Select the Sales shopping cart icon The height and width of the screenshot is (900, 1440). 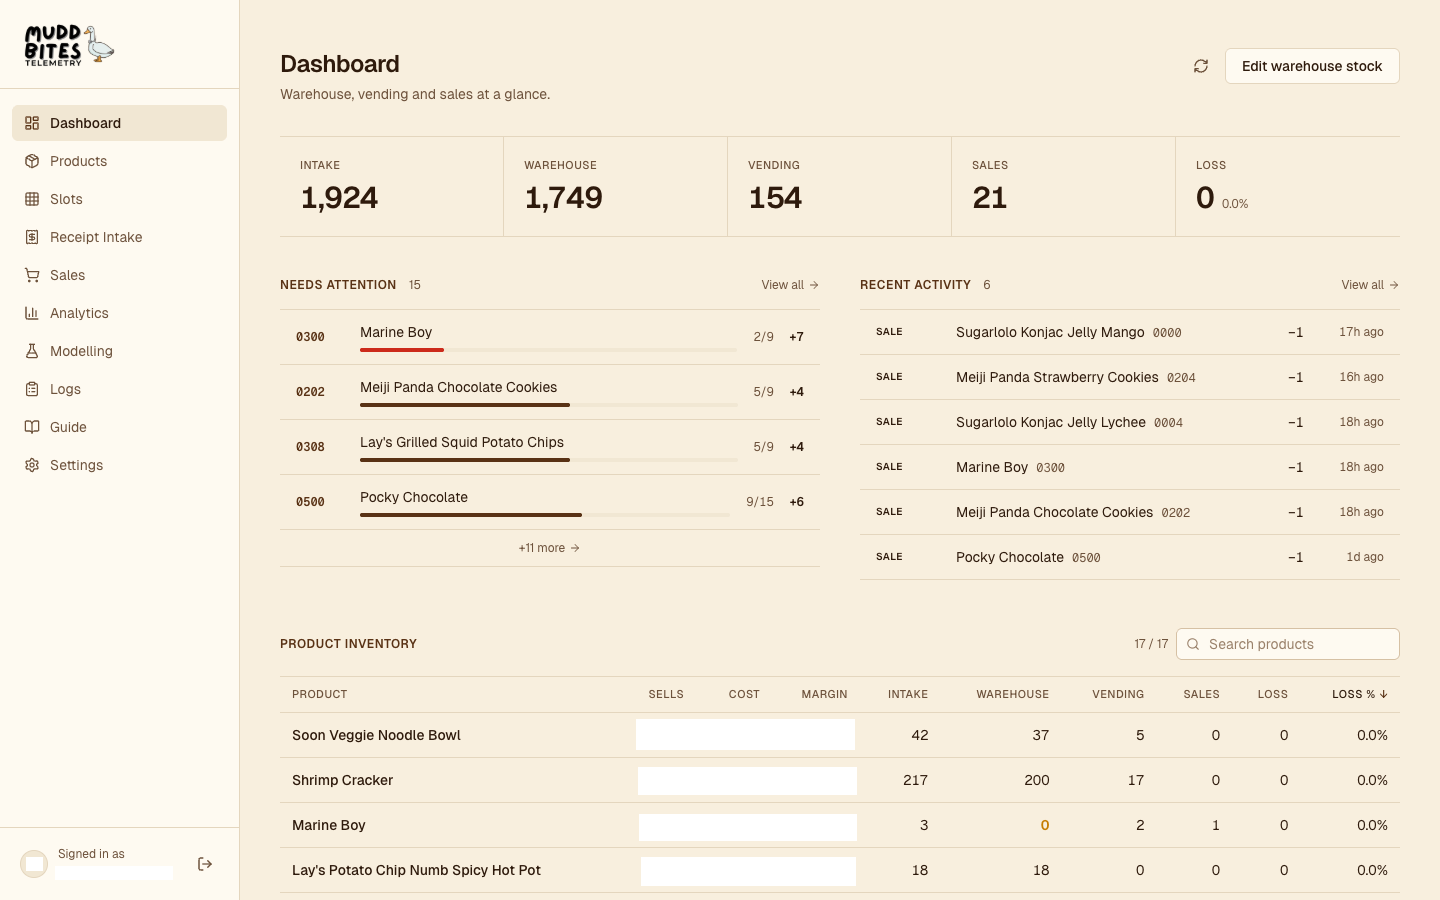tap(33, 275)
